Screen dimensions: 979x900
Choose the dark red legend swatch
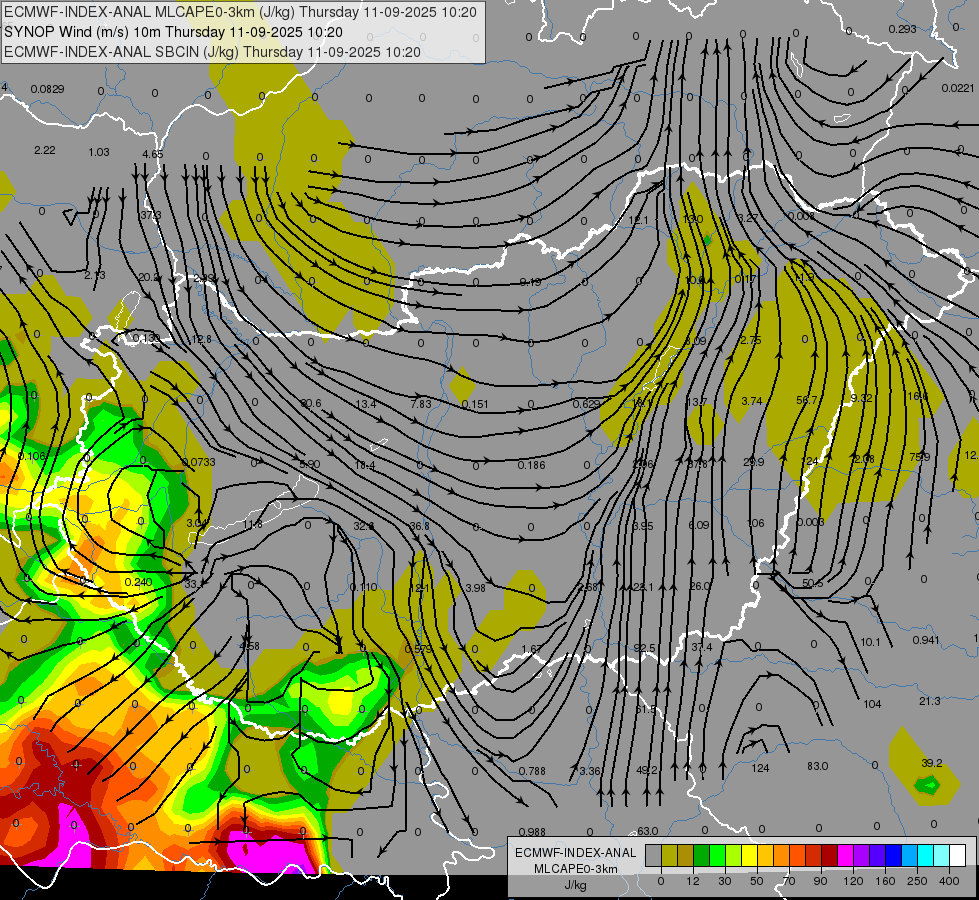[x=830, y=855]
